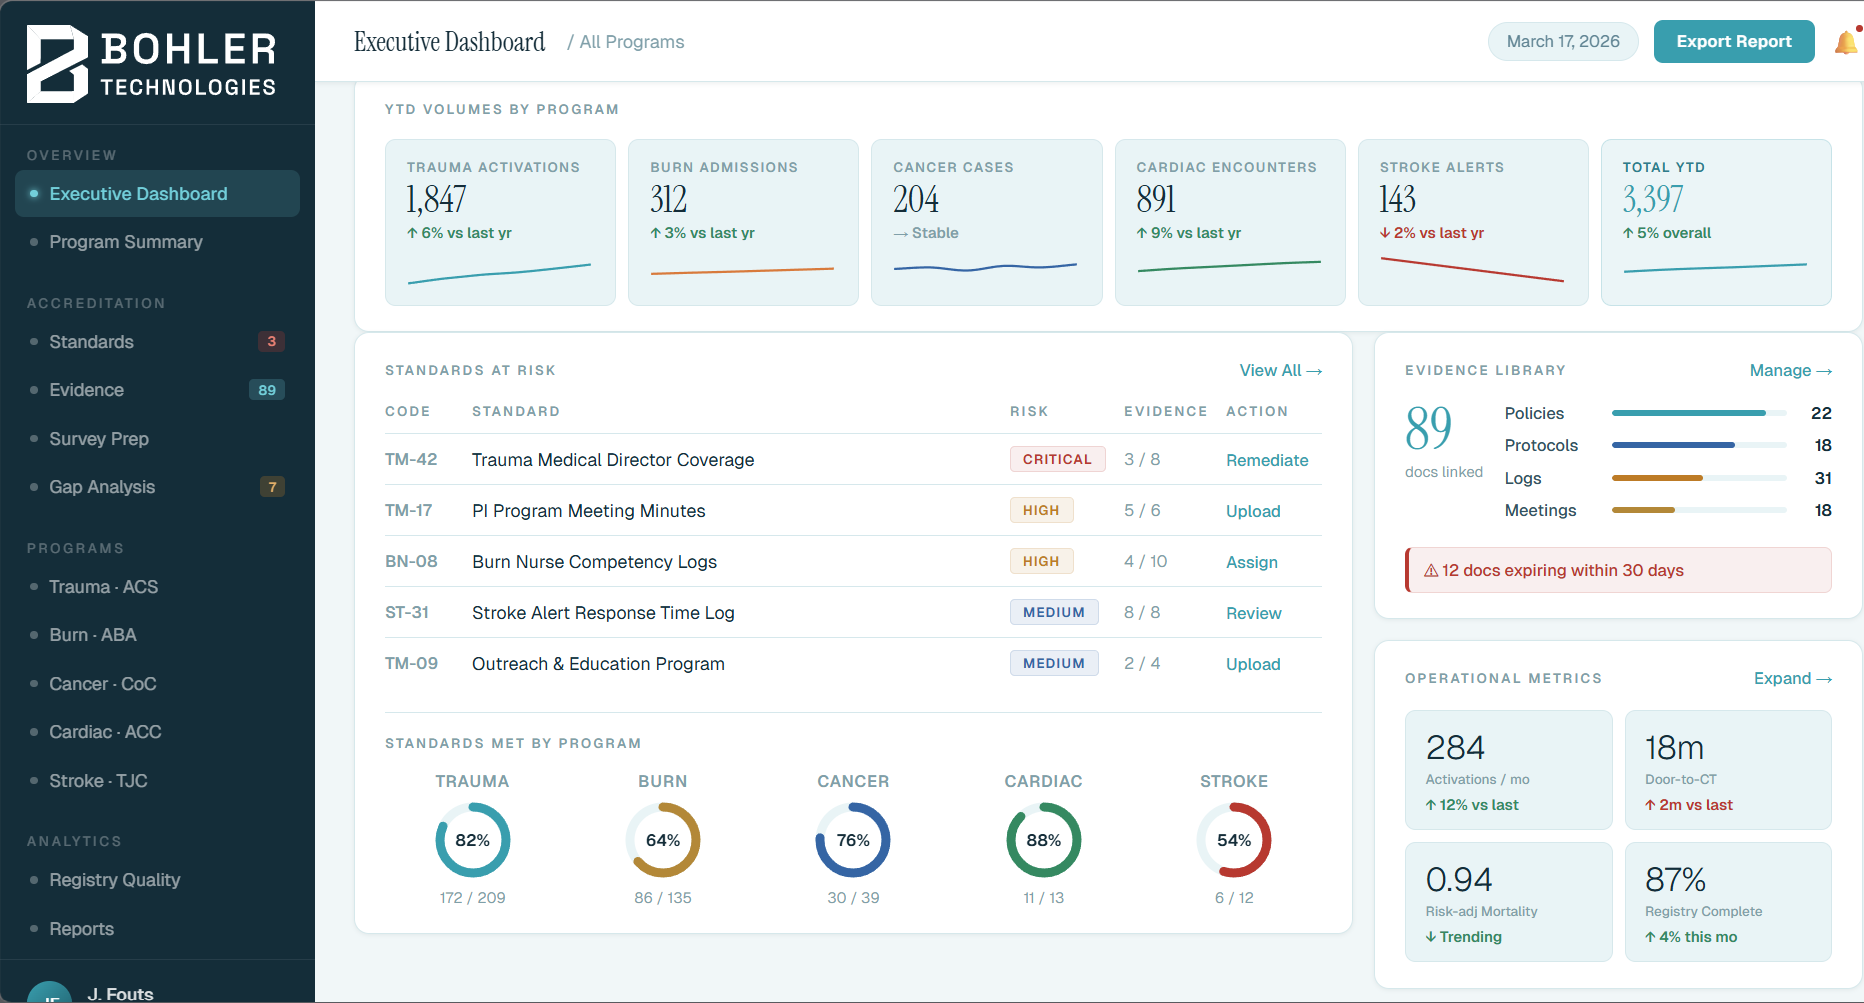Viewport: 1864px width, 1003px height.
Task: Click the notification bell icon
Action: tap(1846, 42)
